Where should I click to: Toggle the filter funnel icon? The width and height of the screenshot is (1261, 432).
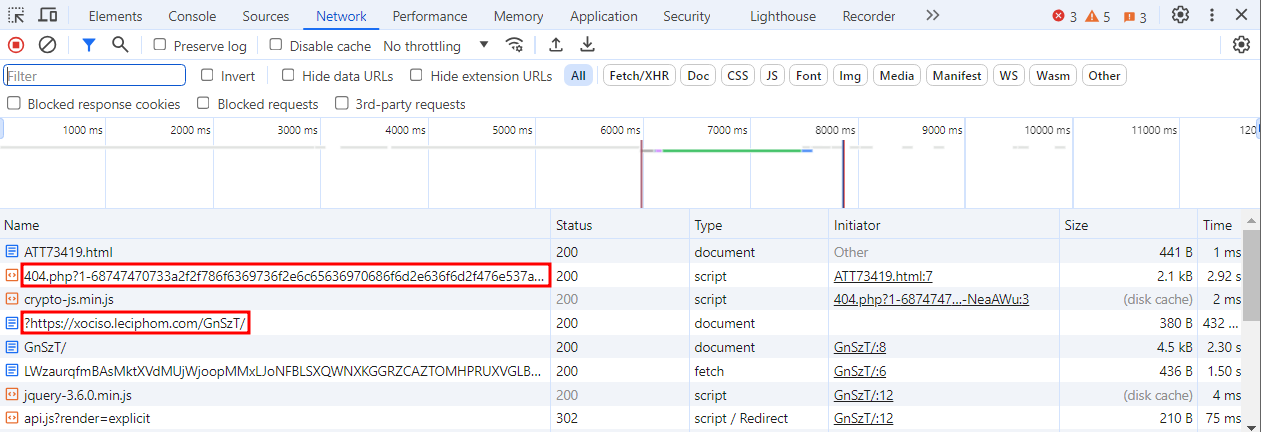tap(89, 45)
